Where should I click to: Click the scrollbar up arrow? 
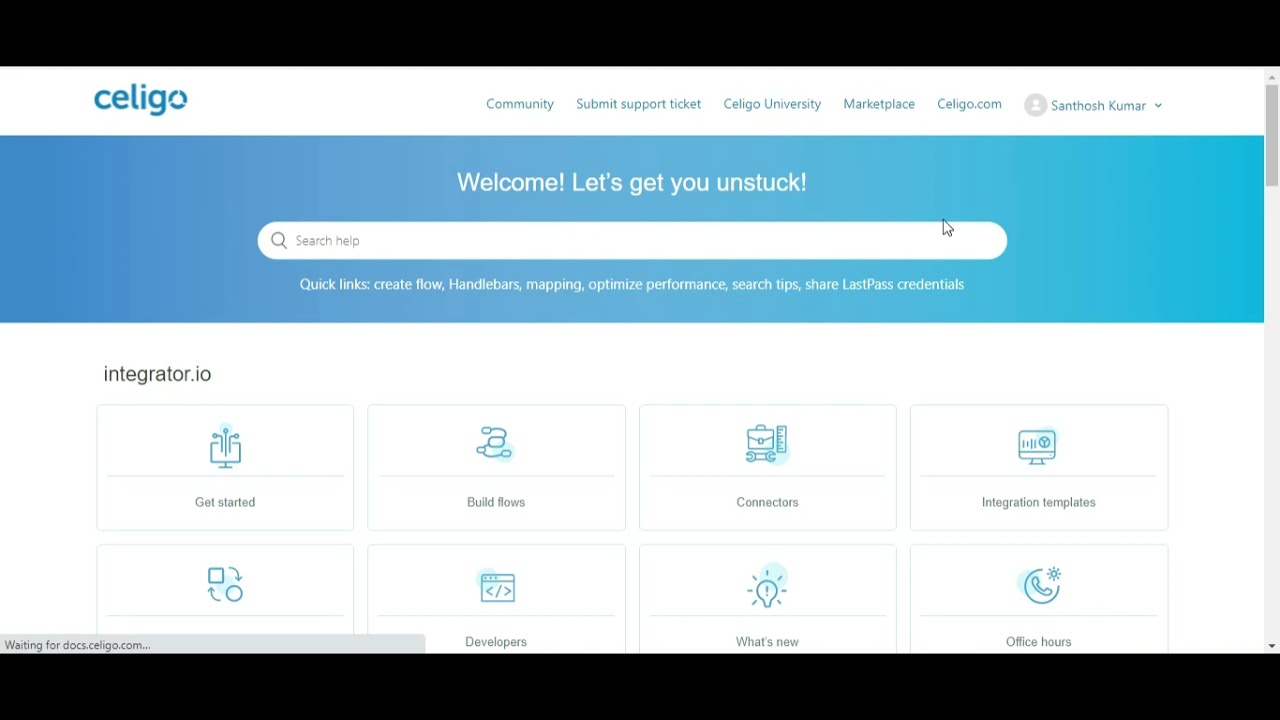pos(1272,76)
